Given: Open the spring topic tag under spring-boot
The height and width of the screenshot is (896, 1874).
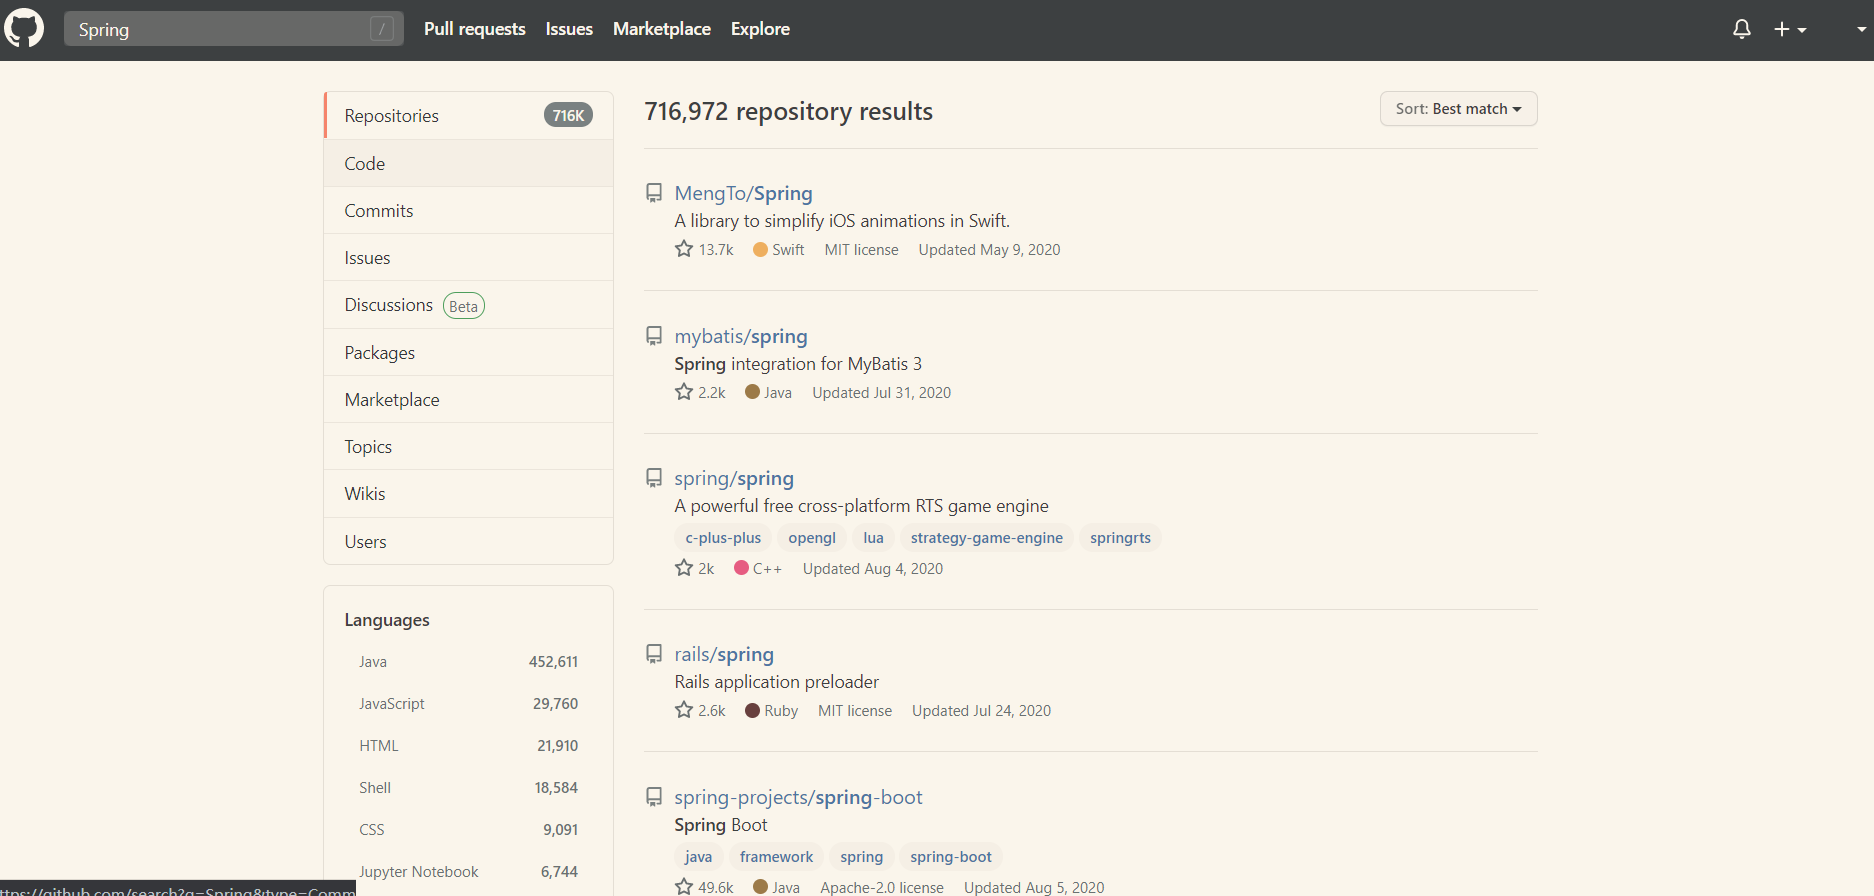Looking at the screenshot, I should pyautogui.click(x=862, y=857).
